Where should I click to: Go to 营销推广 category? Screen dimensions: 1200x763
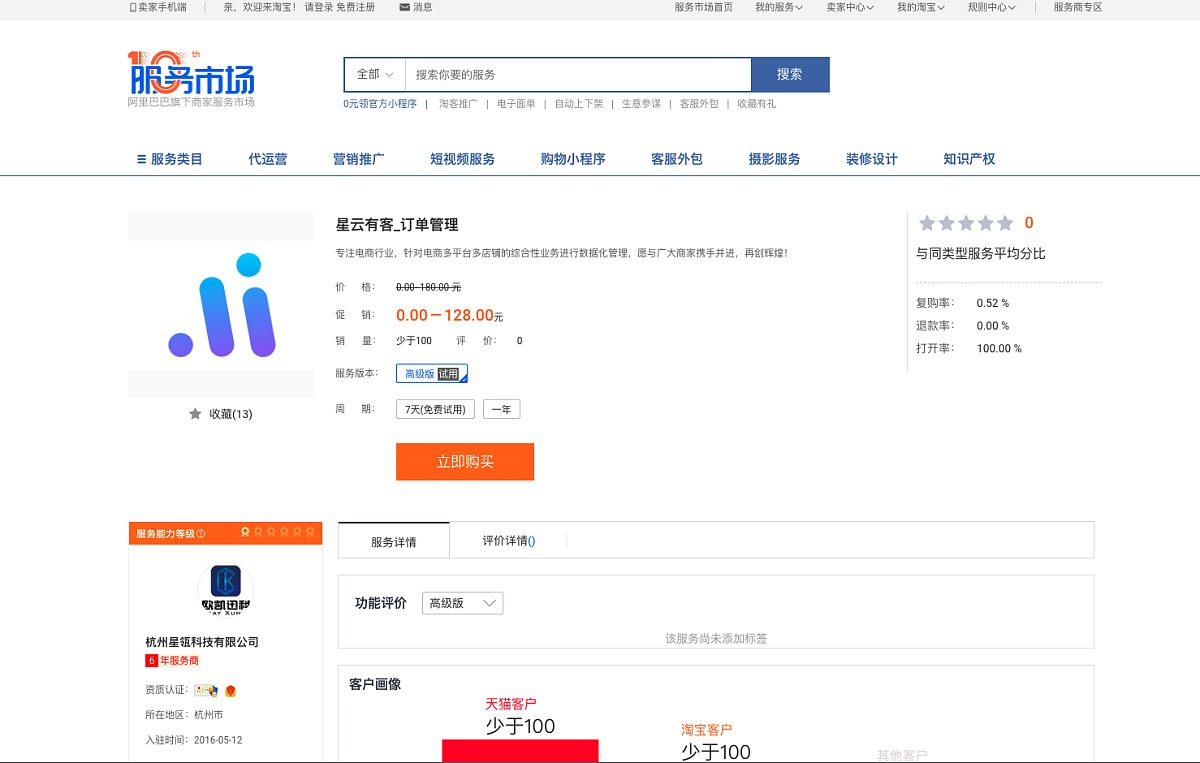click(x=359, y=159)
